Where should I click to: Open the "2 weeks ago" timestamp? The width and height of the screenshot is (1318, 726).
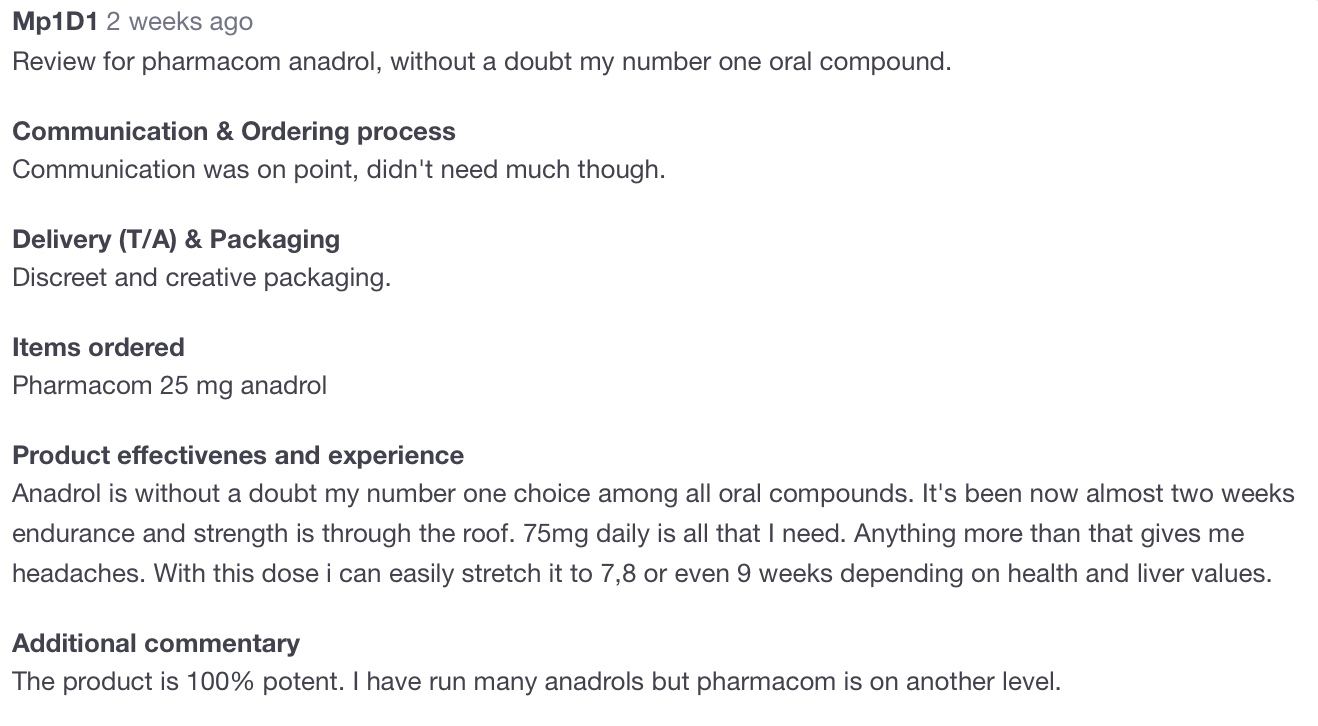coord(179,22)
